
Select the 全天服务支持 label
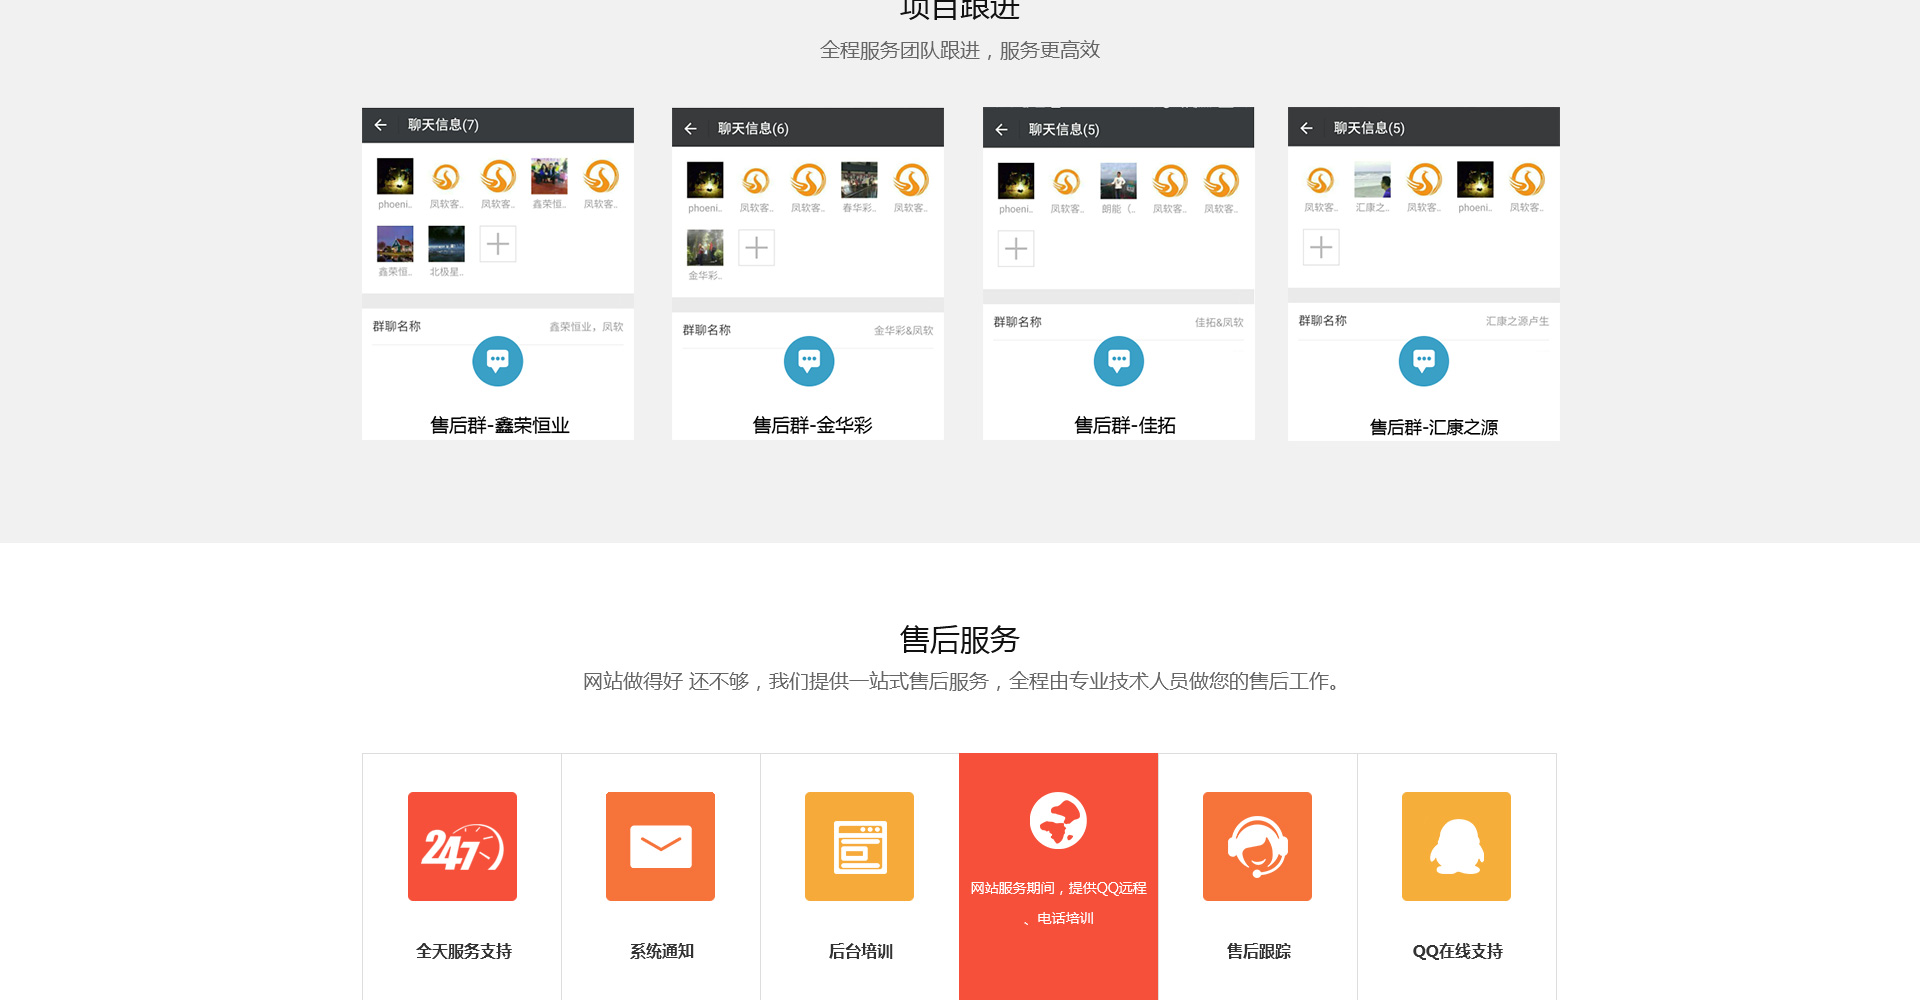point(463,951)
